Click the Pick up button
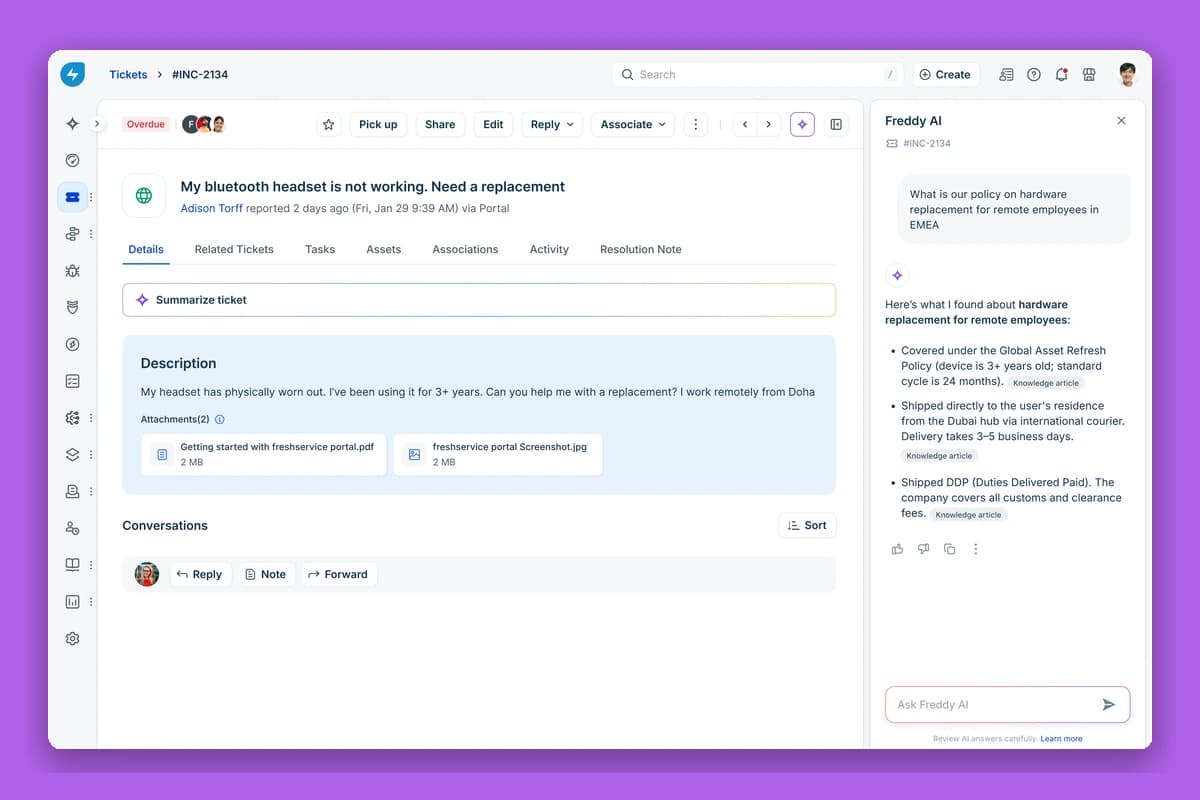Screen dimensions: 1200x800 click(x=378, y=124)
